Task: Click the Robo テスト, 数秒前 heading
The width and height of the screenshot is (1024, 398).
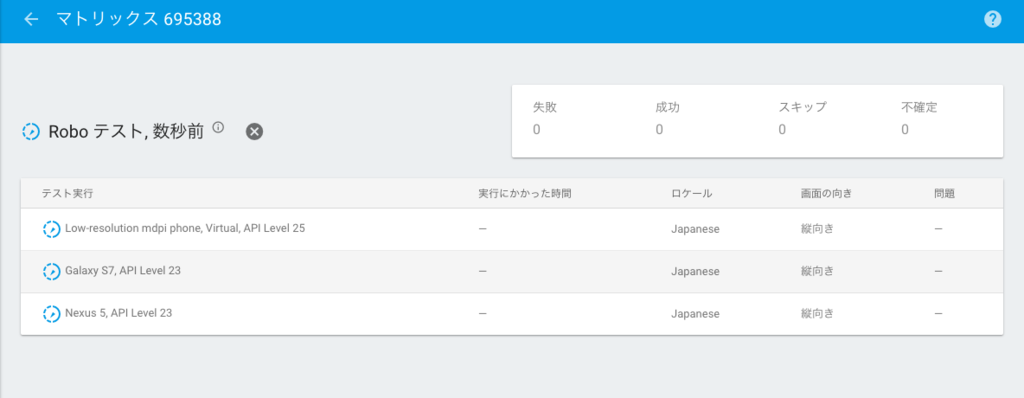Action: tap(126, 132)
